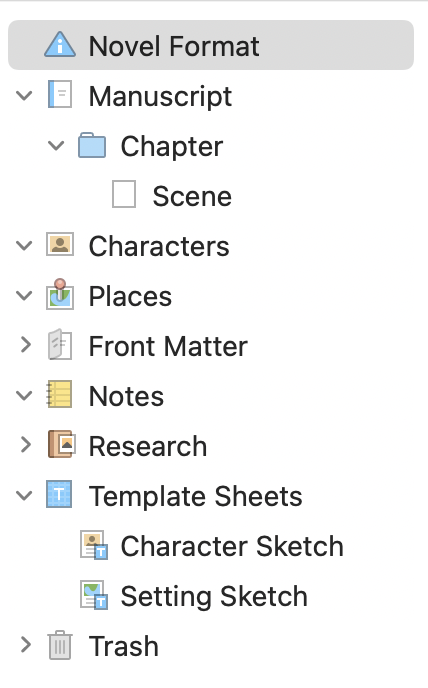Select the Setting Sketch template
428x688 pixels.
(x=194, y=595)
